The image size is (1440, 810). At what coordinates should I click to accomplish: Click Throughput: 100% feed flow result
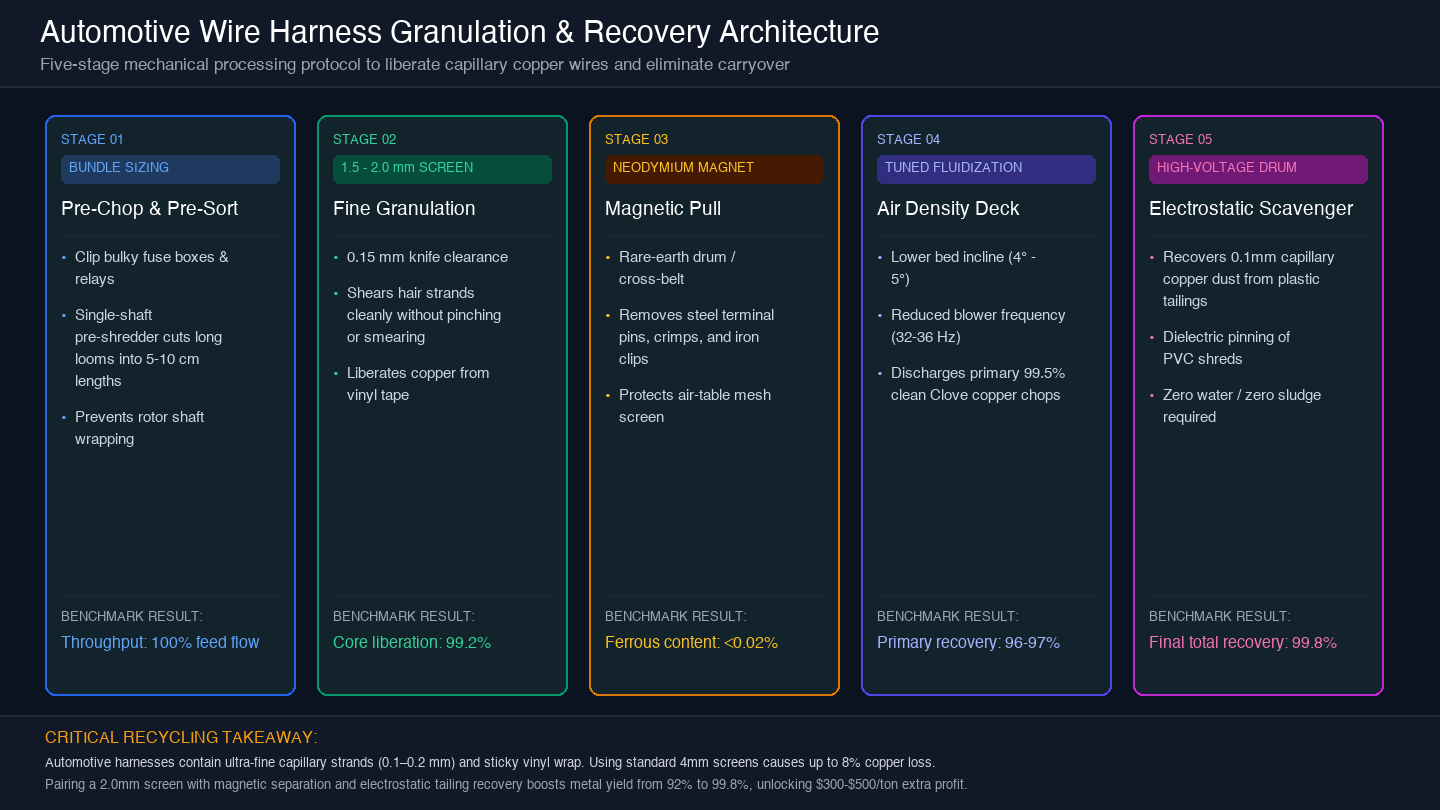[x=160, y=643]
